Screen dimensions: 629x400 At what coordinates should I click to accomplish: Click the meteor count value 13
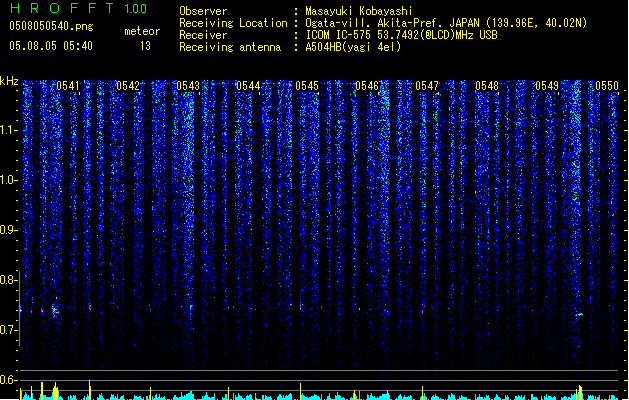click(x=145, y=46)
